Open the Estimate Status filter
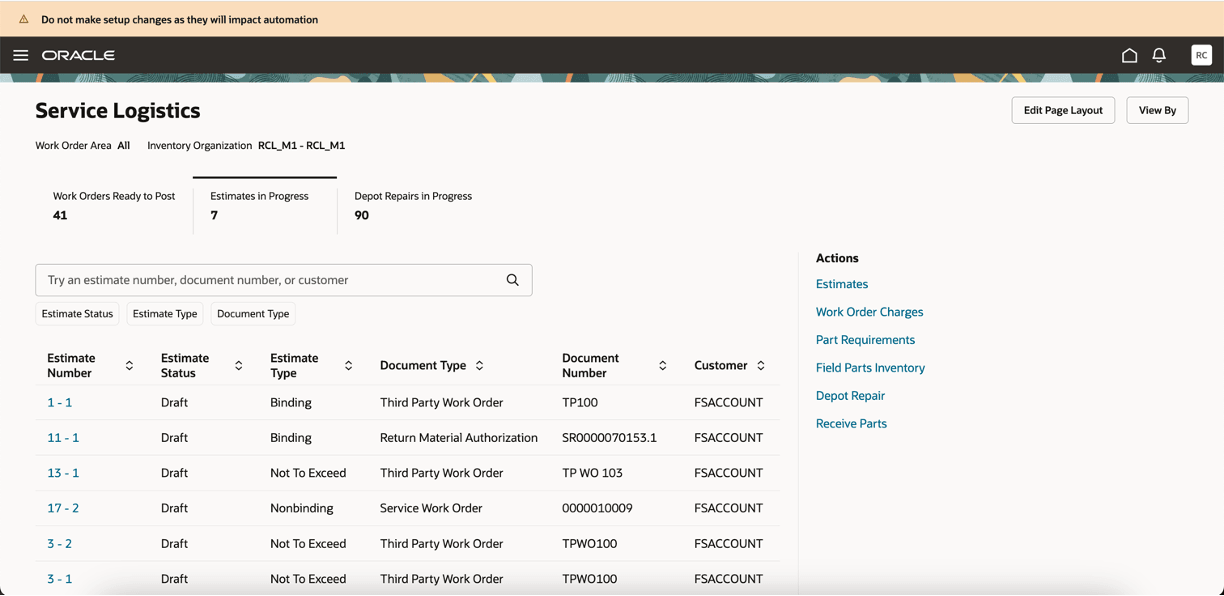Viewport: 1224px width, 596px height. click(77, 313)
